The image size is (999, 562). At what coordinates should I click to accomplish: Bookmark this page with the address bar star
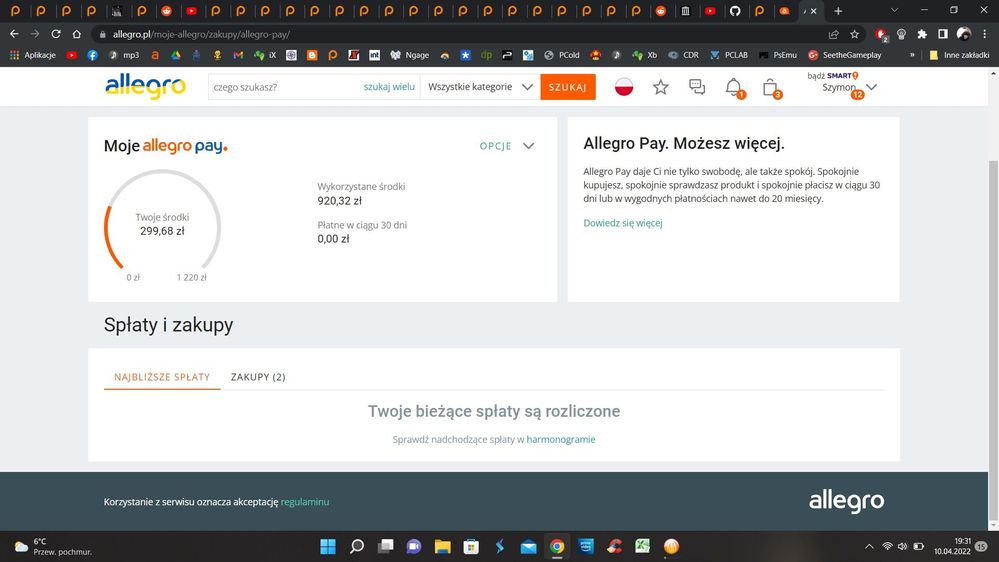tap(854, 34)
